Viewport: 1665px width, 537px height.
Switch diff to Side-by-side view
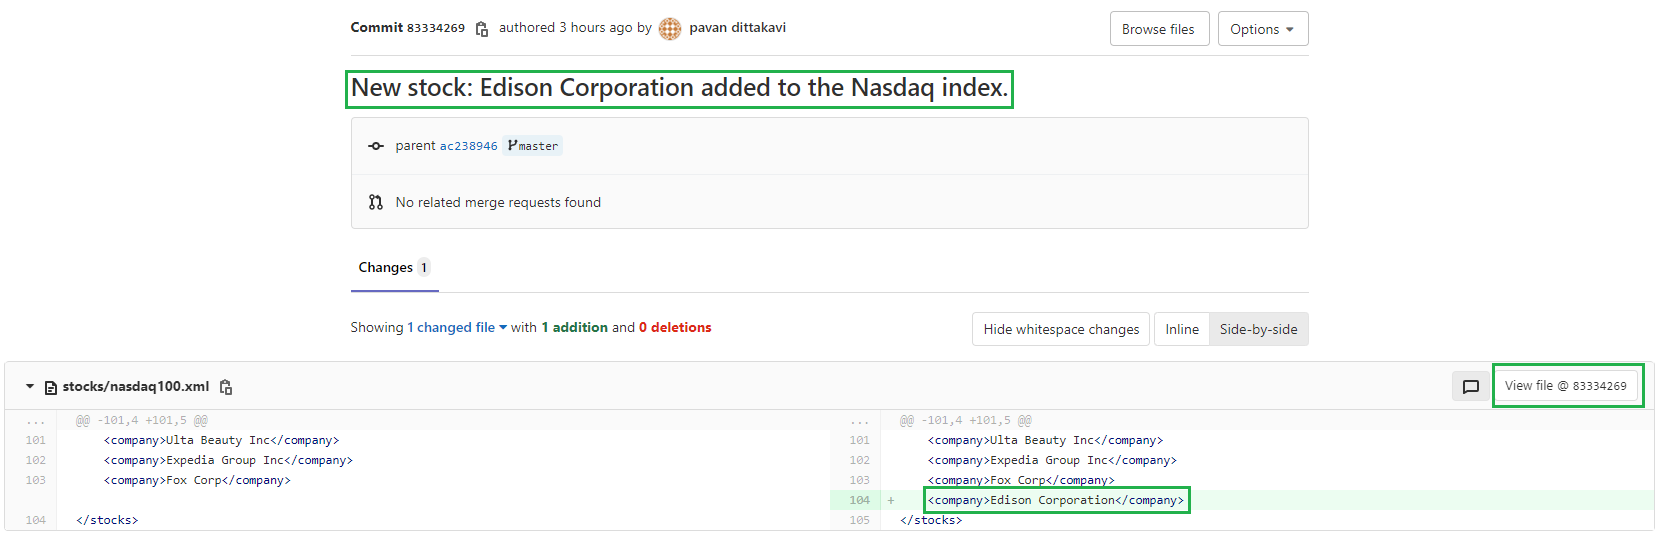(1259, 329)
